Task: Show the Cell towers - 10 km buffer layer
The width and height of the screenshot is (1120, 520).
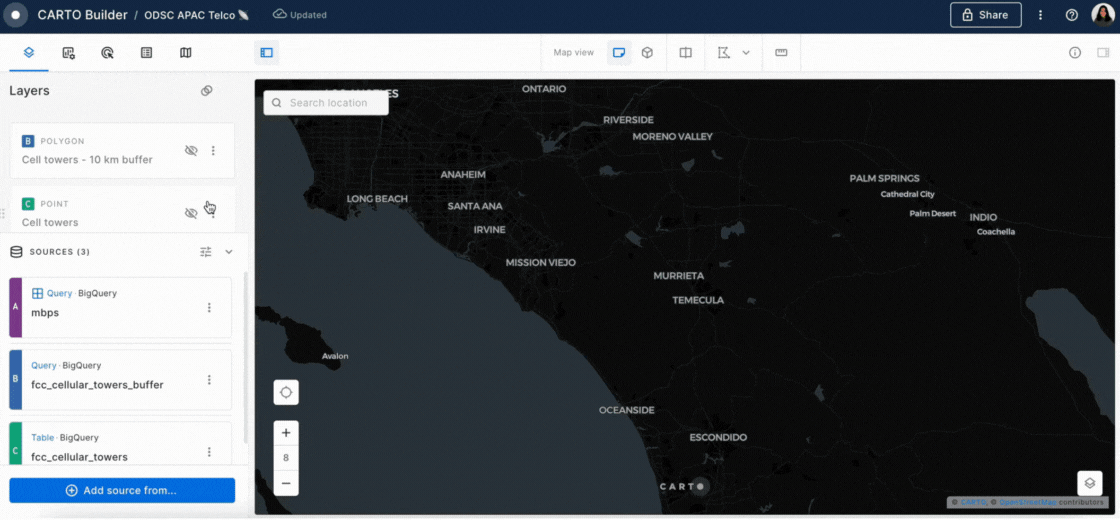Action: pos(191,151)
